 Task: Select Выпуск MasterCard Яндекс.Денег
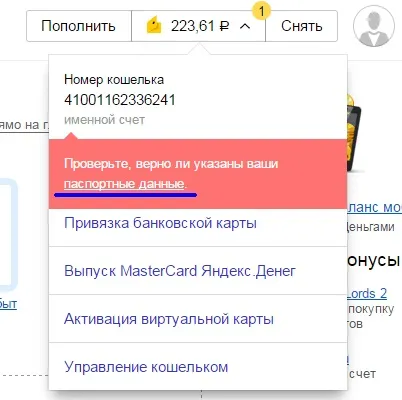(x=198, y=271)
